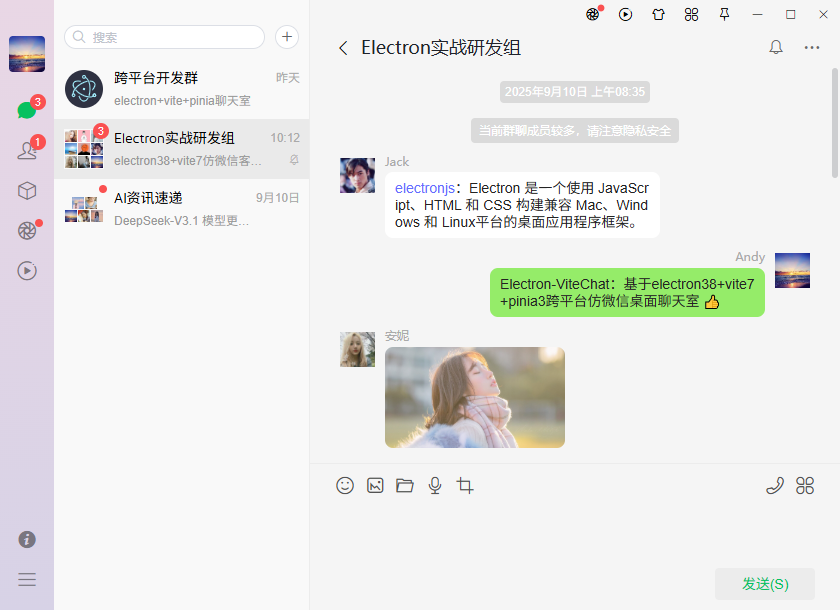Select the send image icon
Screen dimensions: 840x610
(x=375, y=485)
